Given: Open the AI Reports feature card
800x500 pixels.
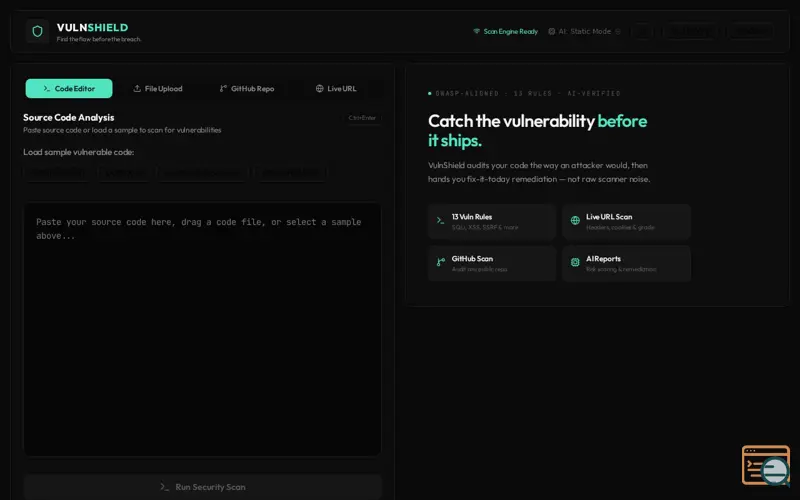Looking at the screenshot, I should click(627, 263).
